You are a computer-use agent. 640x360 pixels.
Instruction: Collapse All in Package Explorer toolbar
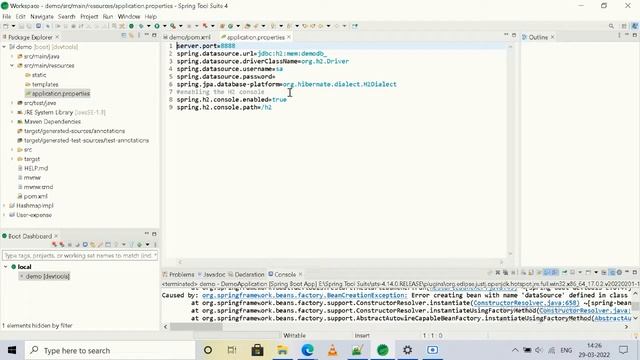pyautogui.click(x=124, y=36)
